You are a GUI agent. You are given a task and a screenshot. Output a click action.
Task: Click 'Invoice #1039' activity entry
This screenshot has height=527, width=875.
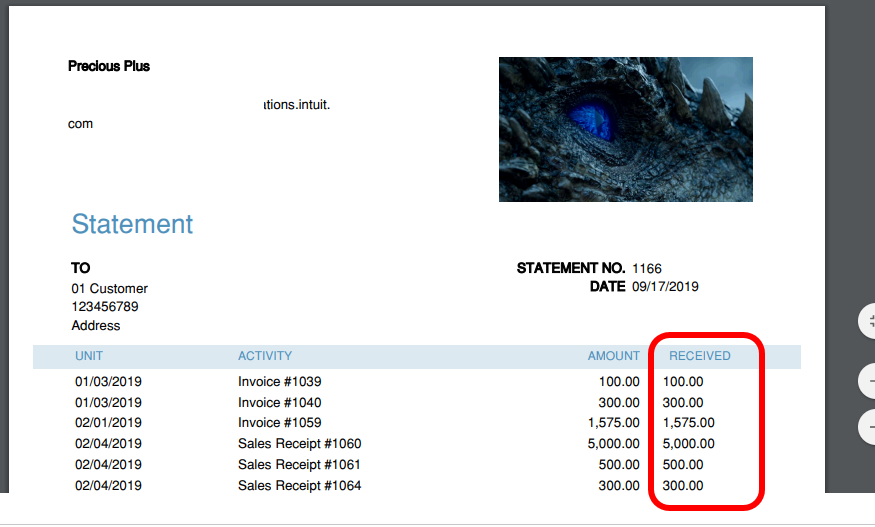tap(280, 382)
